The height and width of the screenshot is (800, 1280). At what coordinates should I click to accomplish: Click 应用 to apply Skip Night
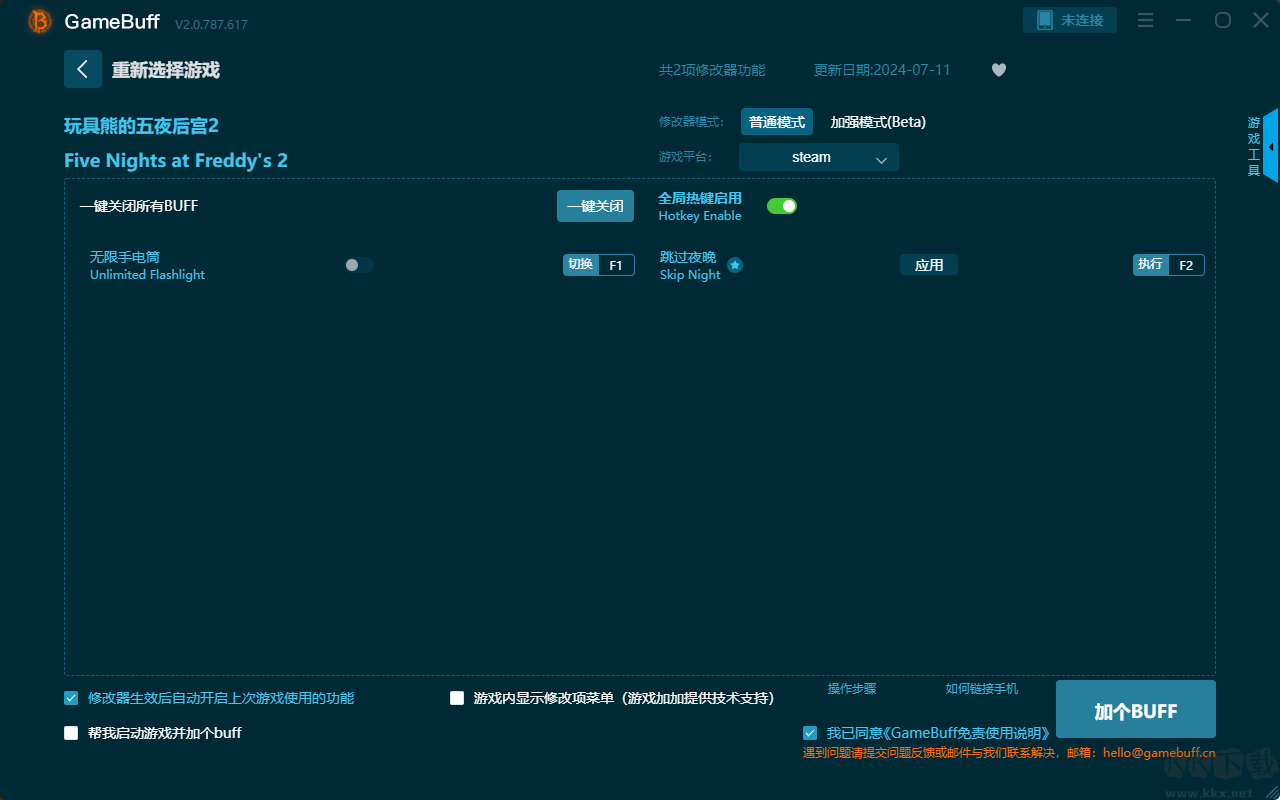[929, 265]
